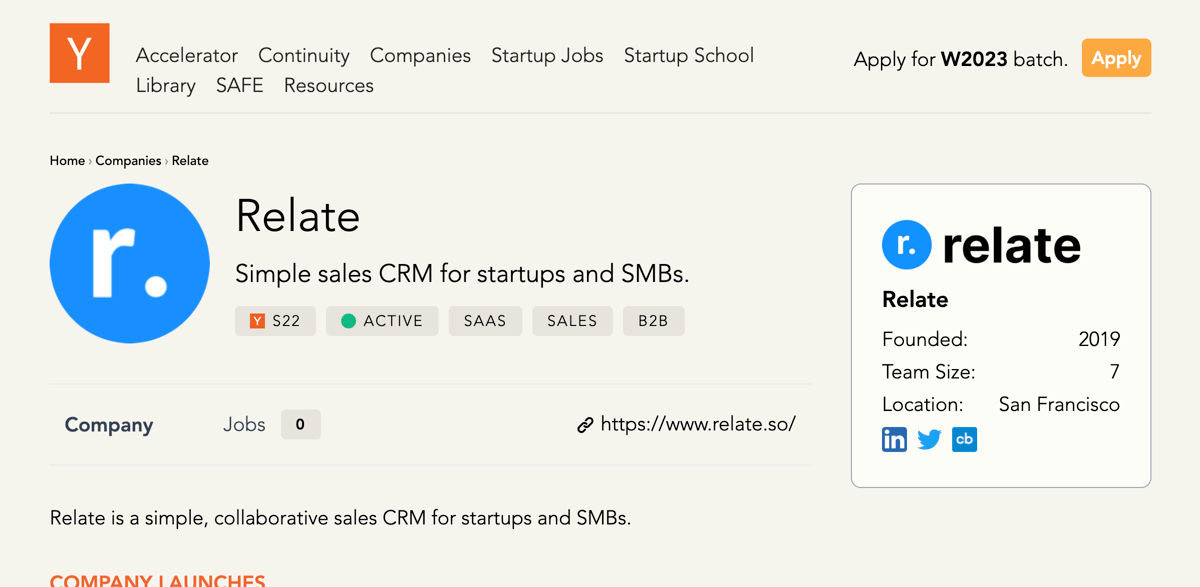Open the Twitter bird icon
The width and height of the screenshot is (1200, 587).
click(929, 439)
